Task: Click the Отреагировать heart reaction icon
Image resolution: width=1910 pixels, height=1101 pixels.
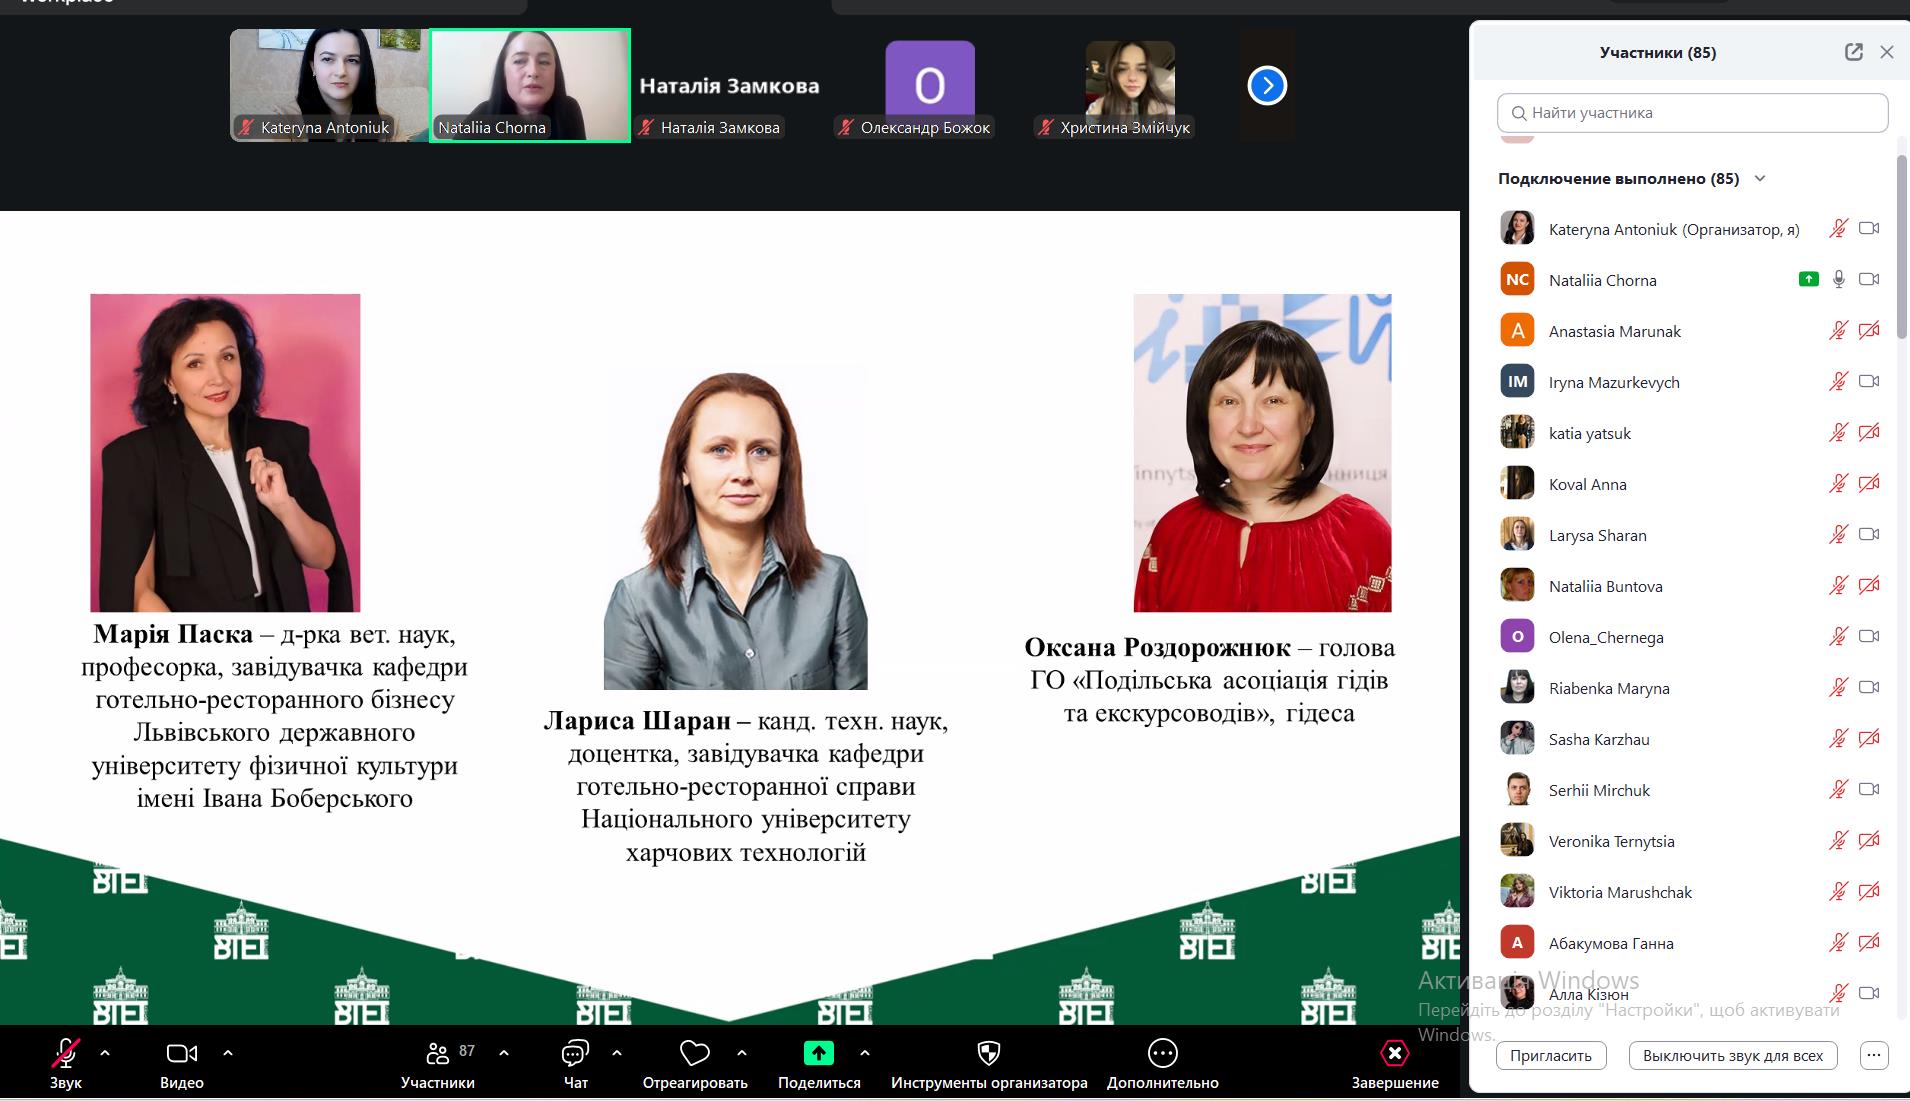Action: click(694, 1053)
